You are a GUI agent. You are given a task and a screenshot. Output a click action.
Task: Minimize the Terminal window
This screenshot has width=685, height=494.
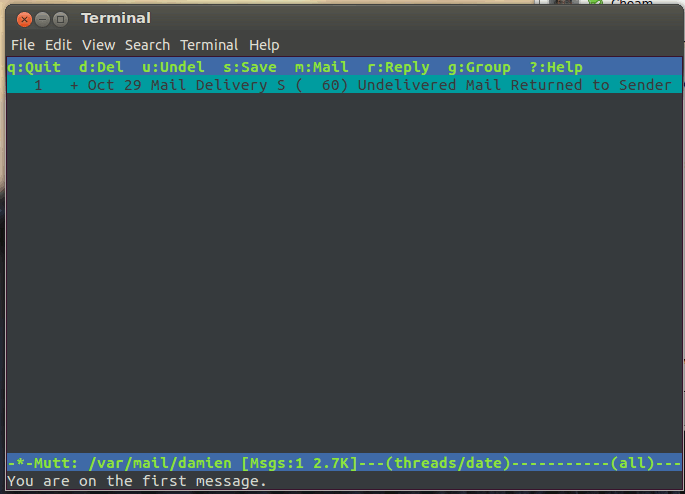coord(42,19)
